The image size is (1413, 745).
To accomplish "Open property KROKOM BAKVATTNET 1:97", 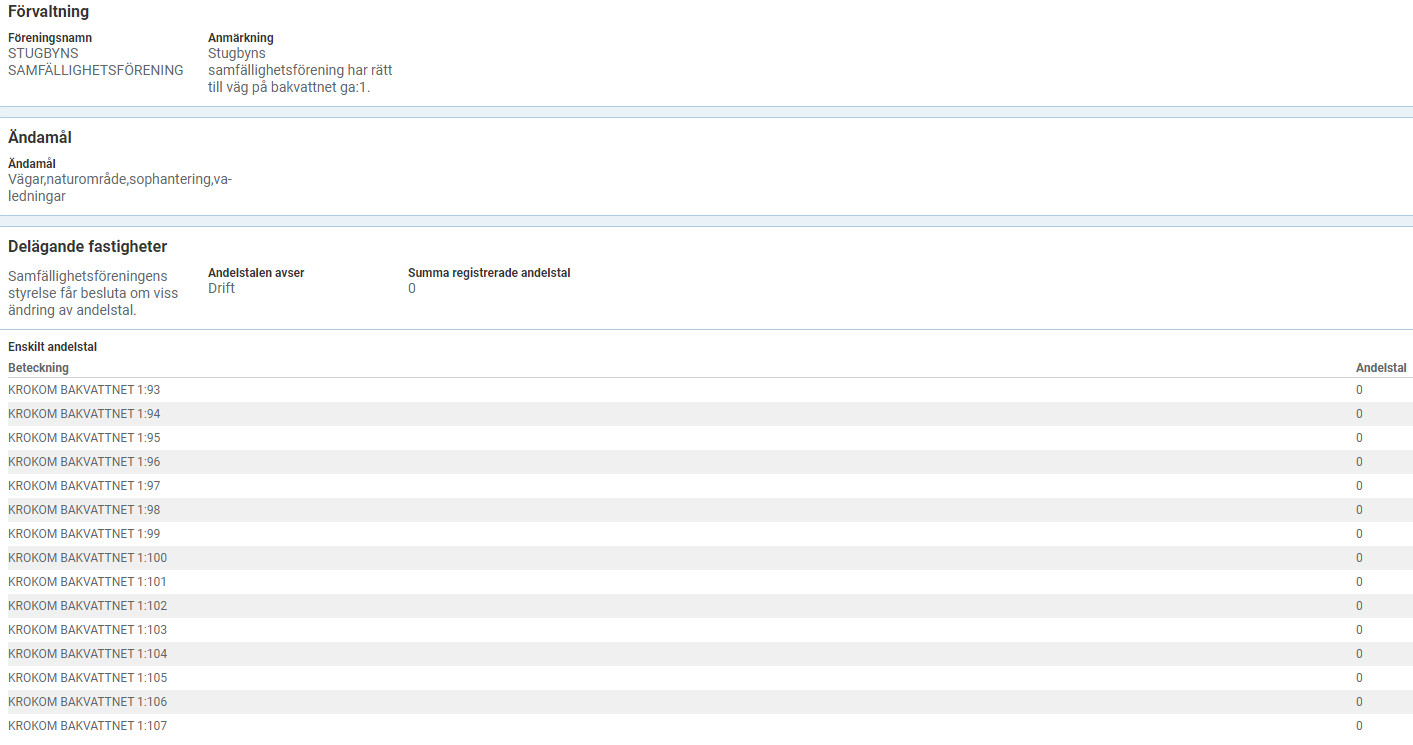I will (x=84, y=486).
